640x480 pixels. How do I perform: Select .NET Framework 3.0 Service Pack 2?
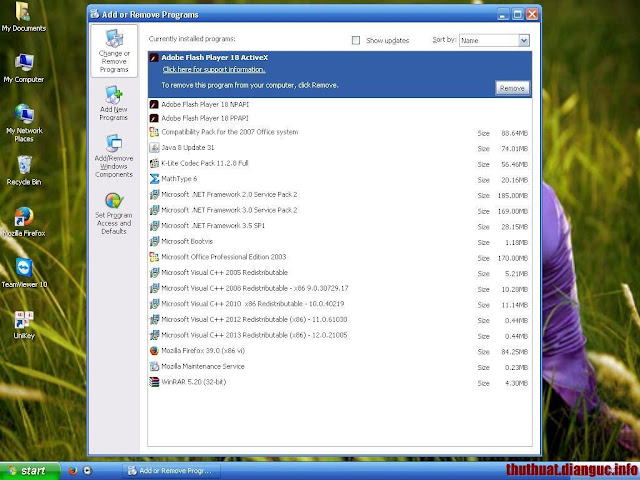point(340,210)
